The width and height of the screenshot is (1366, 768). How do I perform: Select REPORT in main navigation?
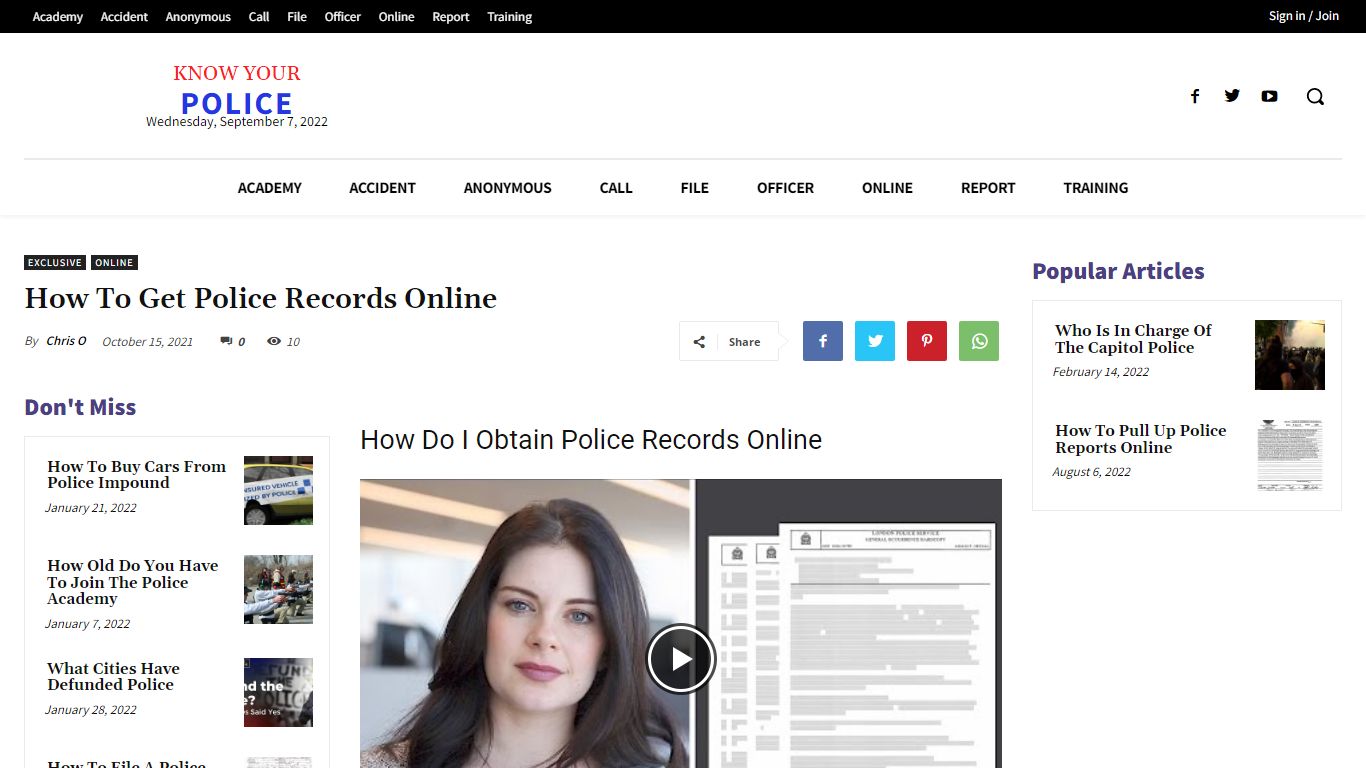point(988,188)
